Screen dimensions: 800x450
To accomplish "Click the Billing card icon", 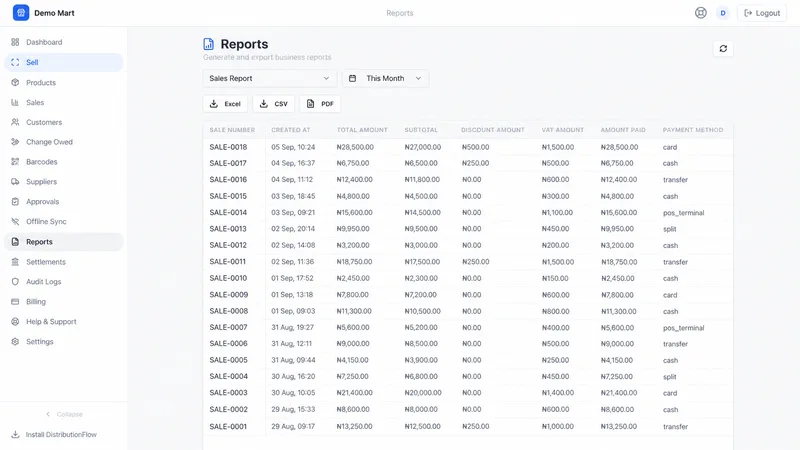I will (x=15, y=302).
